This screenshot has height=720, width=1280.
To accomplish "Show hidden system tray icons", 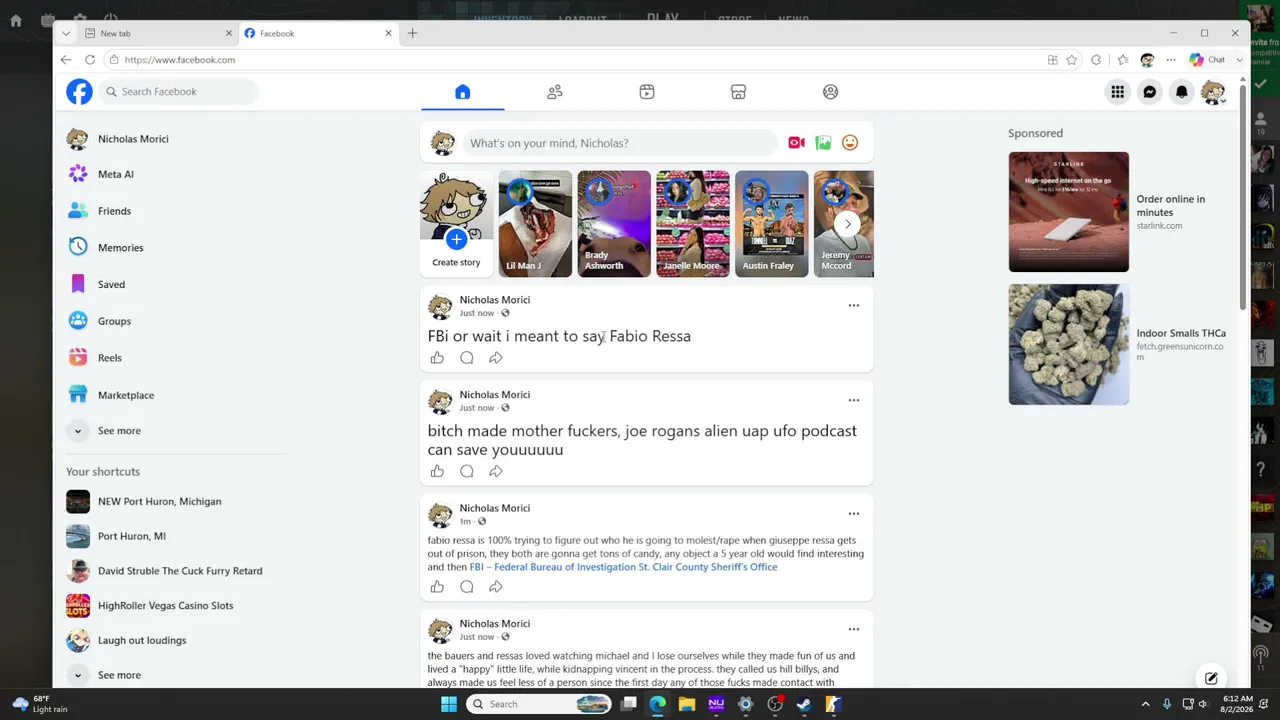I will (1146, 704).
